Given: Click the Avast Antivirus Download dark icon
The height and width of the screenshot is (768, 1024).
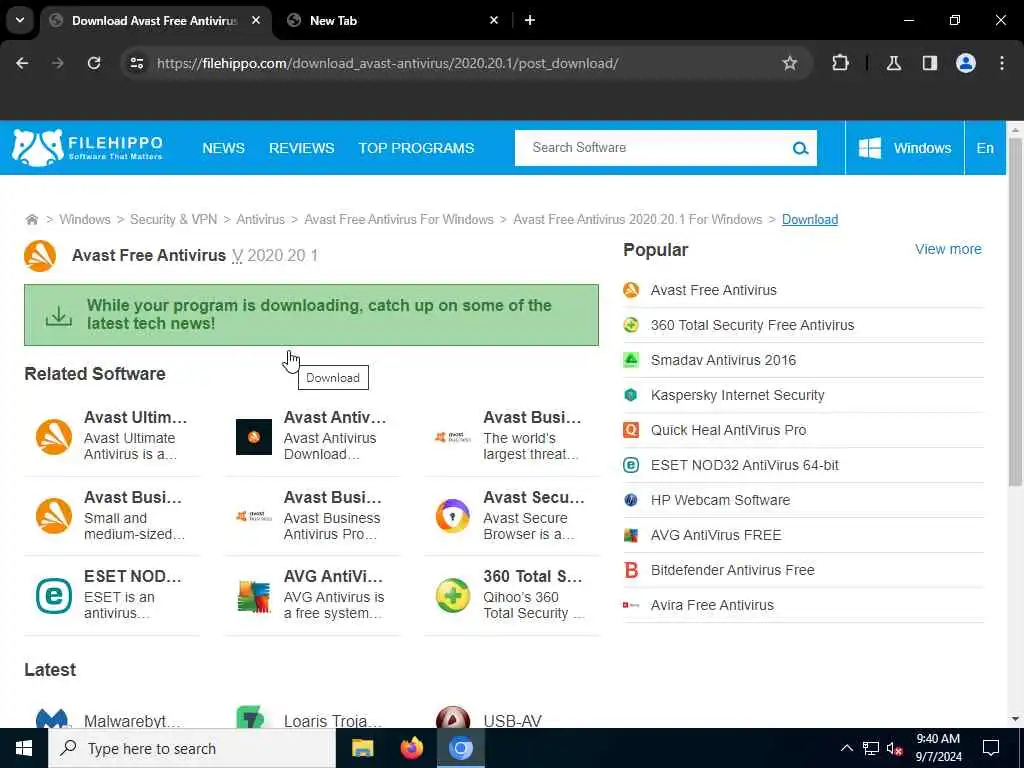Looking at the screenshot, I should point(253,436).
